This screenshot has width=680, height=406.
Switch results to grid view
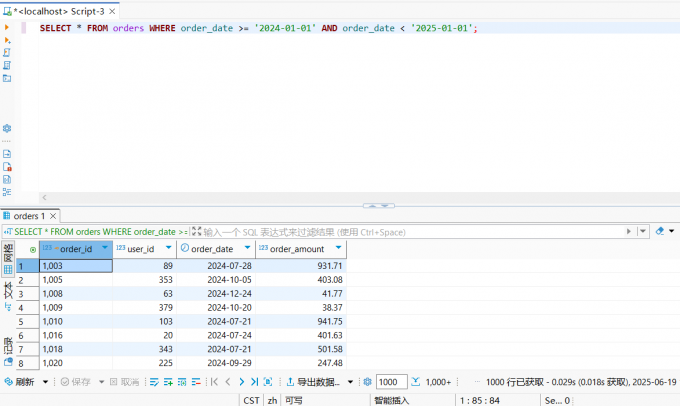[x=8, y=259]
